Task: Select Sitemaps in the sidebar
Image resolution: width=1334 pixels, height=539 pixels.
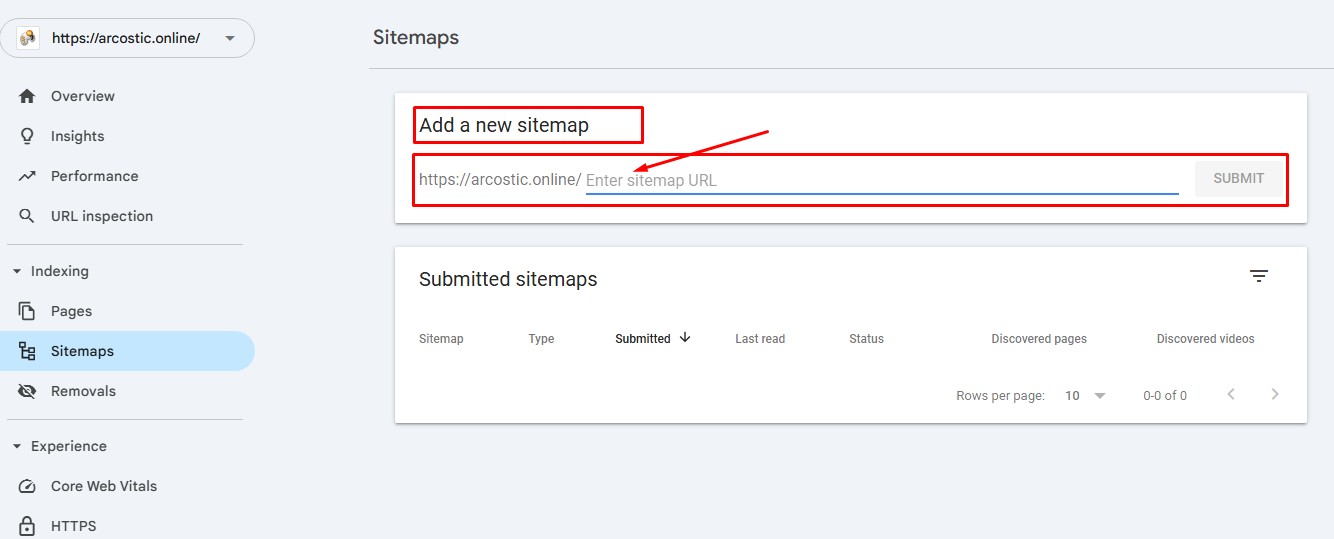Action: 82,351
